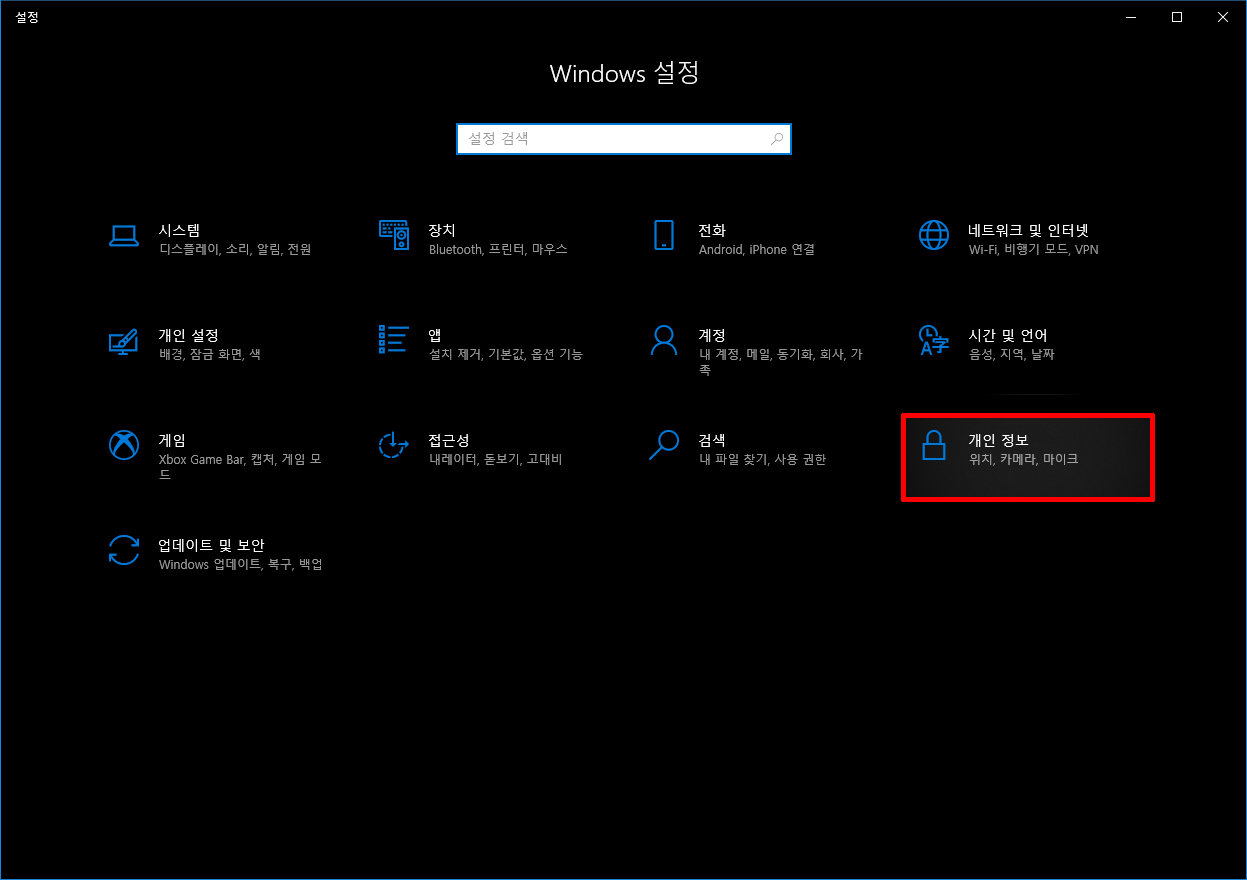Open the 개인 설정 paintbrush icon
Screen dimensions: 1247x880
coord(124,340)
